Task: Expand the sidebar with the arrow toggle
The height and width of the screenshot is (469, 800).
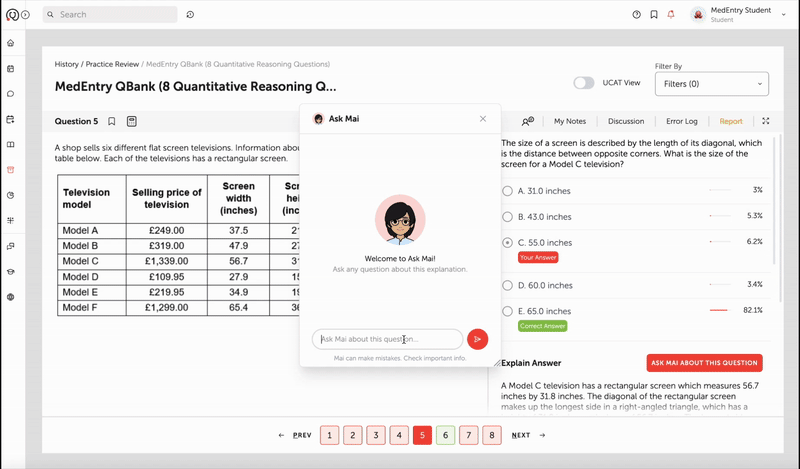Action: (26, 15)
